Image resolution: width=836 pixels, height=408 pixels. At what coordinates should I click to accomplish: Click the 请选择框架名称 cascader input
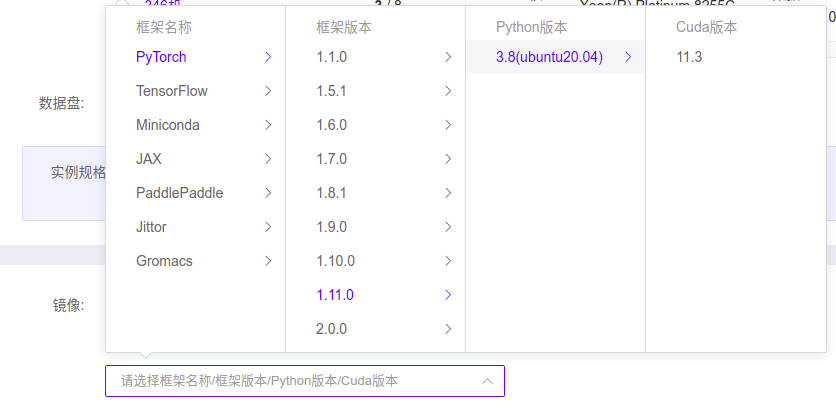tap(305, 381)
